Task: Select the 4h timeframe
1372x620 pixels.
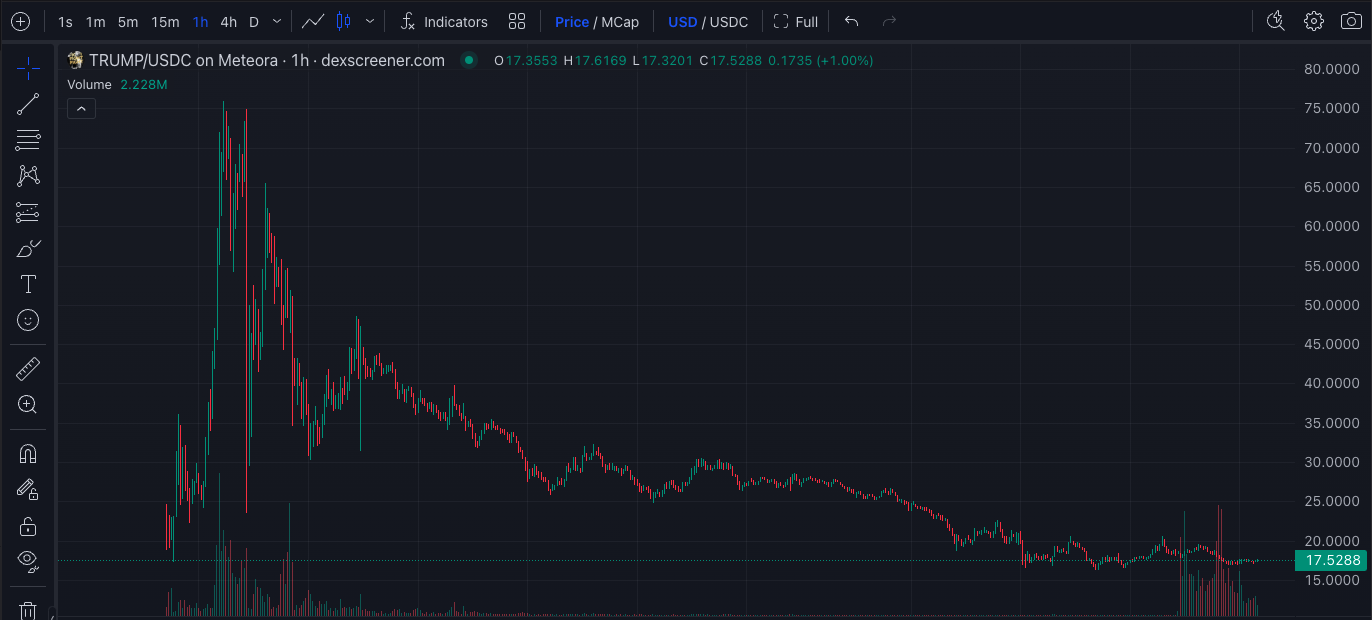Action: [229, 21]
